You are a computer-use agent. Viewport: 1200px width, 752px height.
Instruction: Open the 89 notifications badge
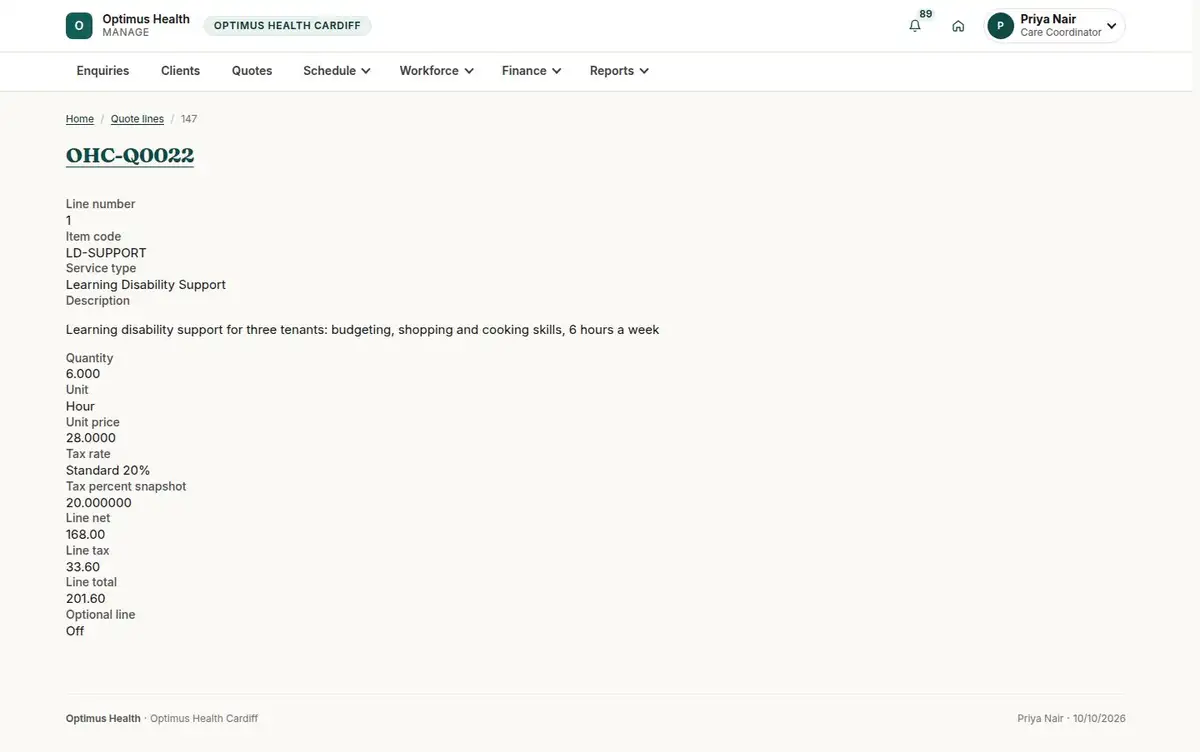[x=926, y=14]
